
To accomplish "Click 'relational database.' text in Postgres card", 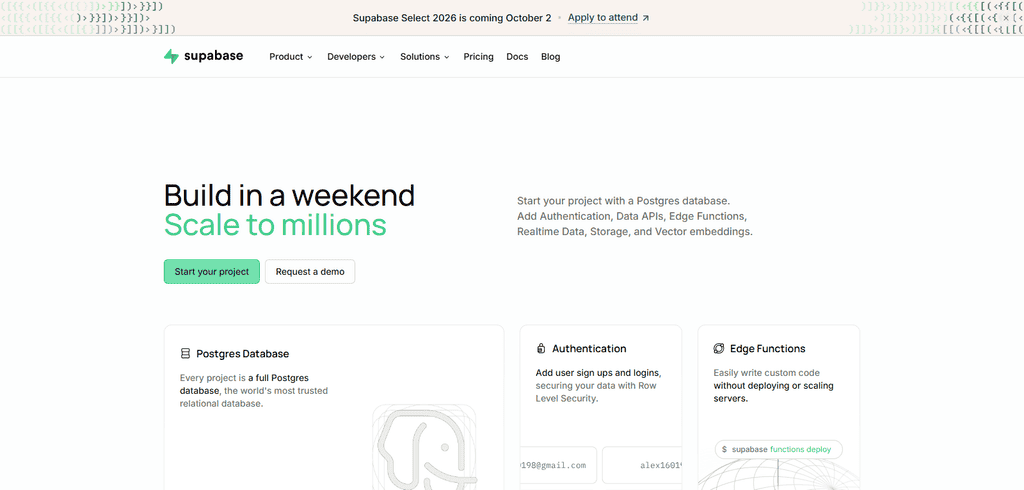I will pos(221,403).
